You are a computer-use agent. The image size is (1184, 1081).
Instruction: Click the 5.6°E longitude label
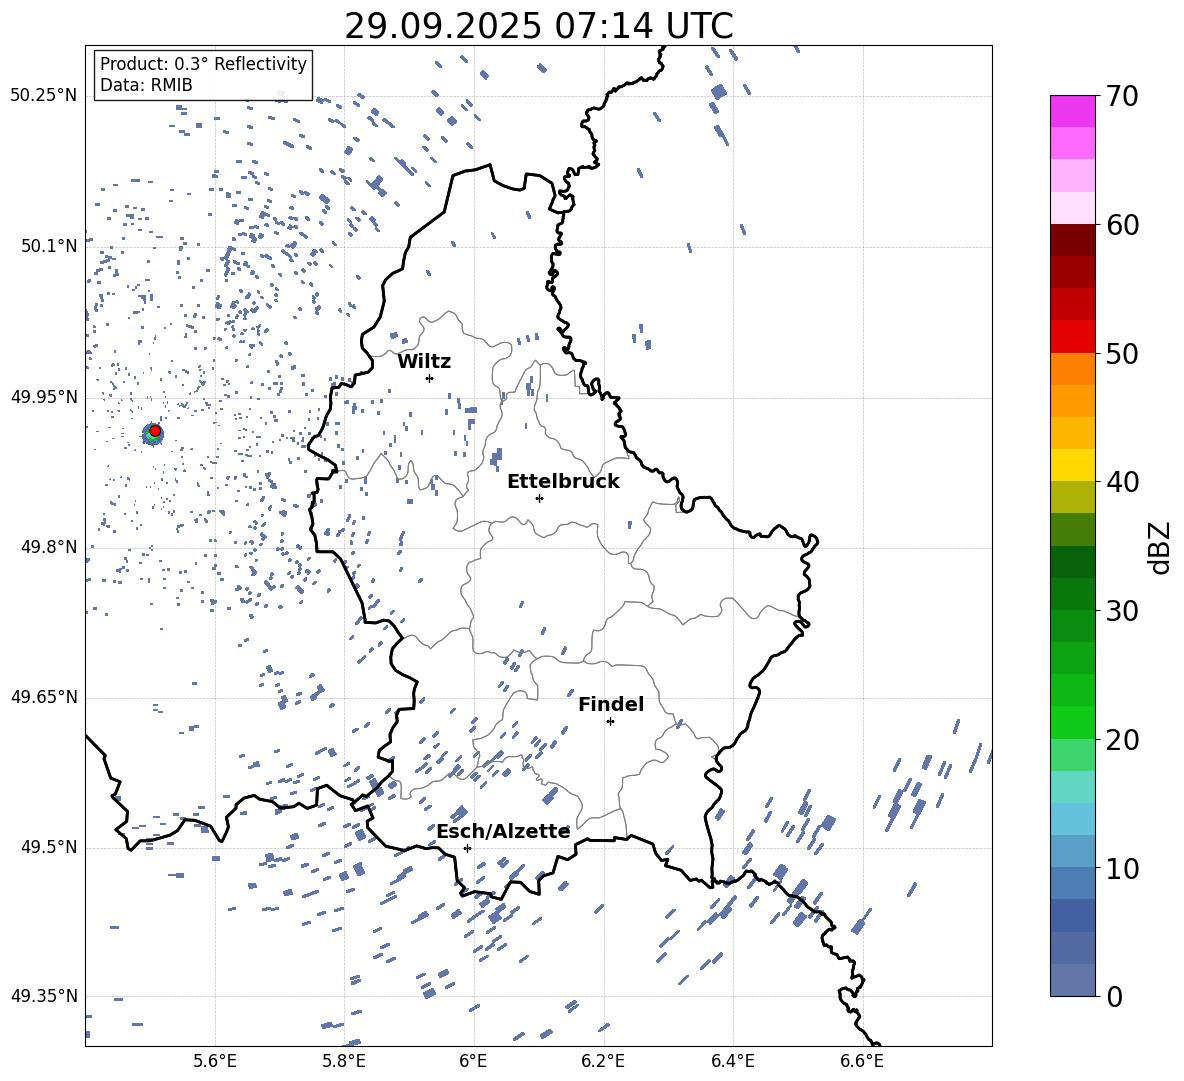[215, 1062]
